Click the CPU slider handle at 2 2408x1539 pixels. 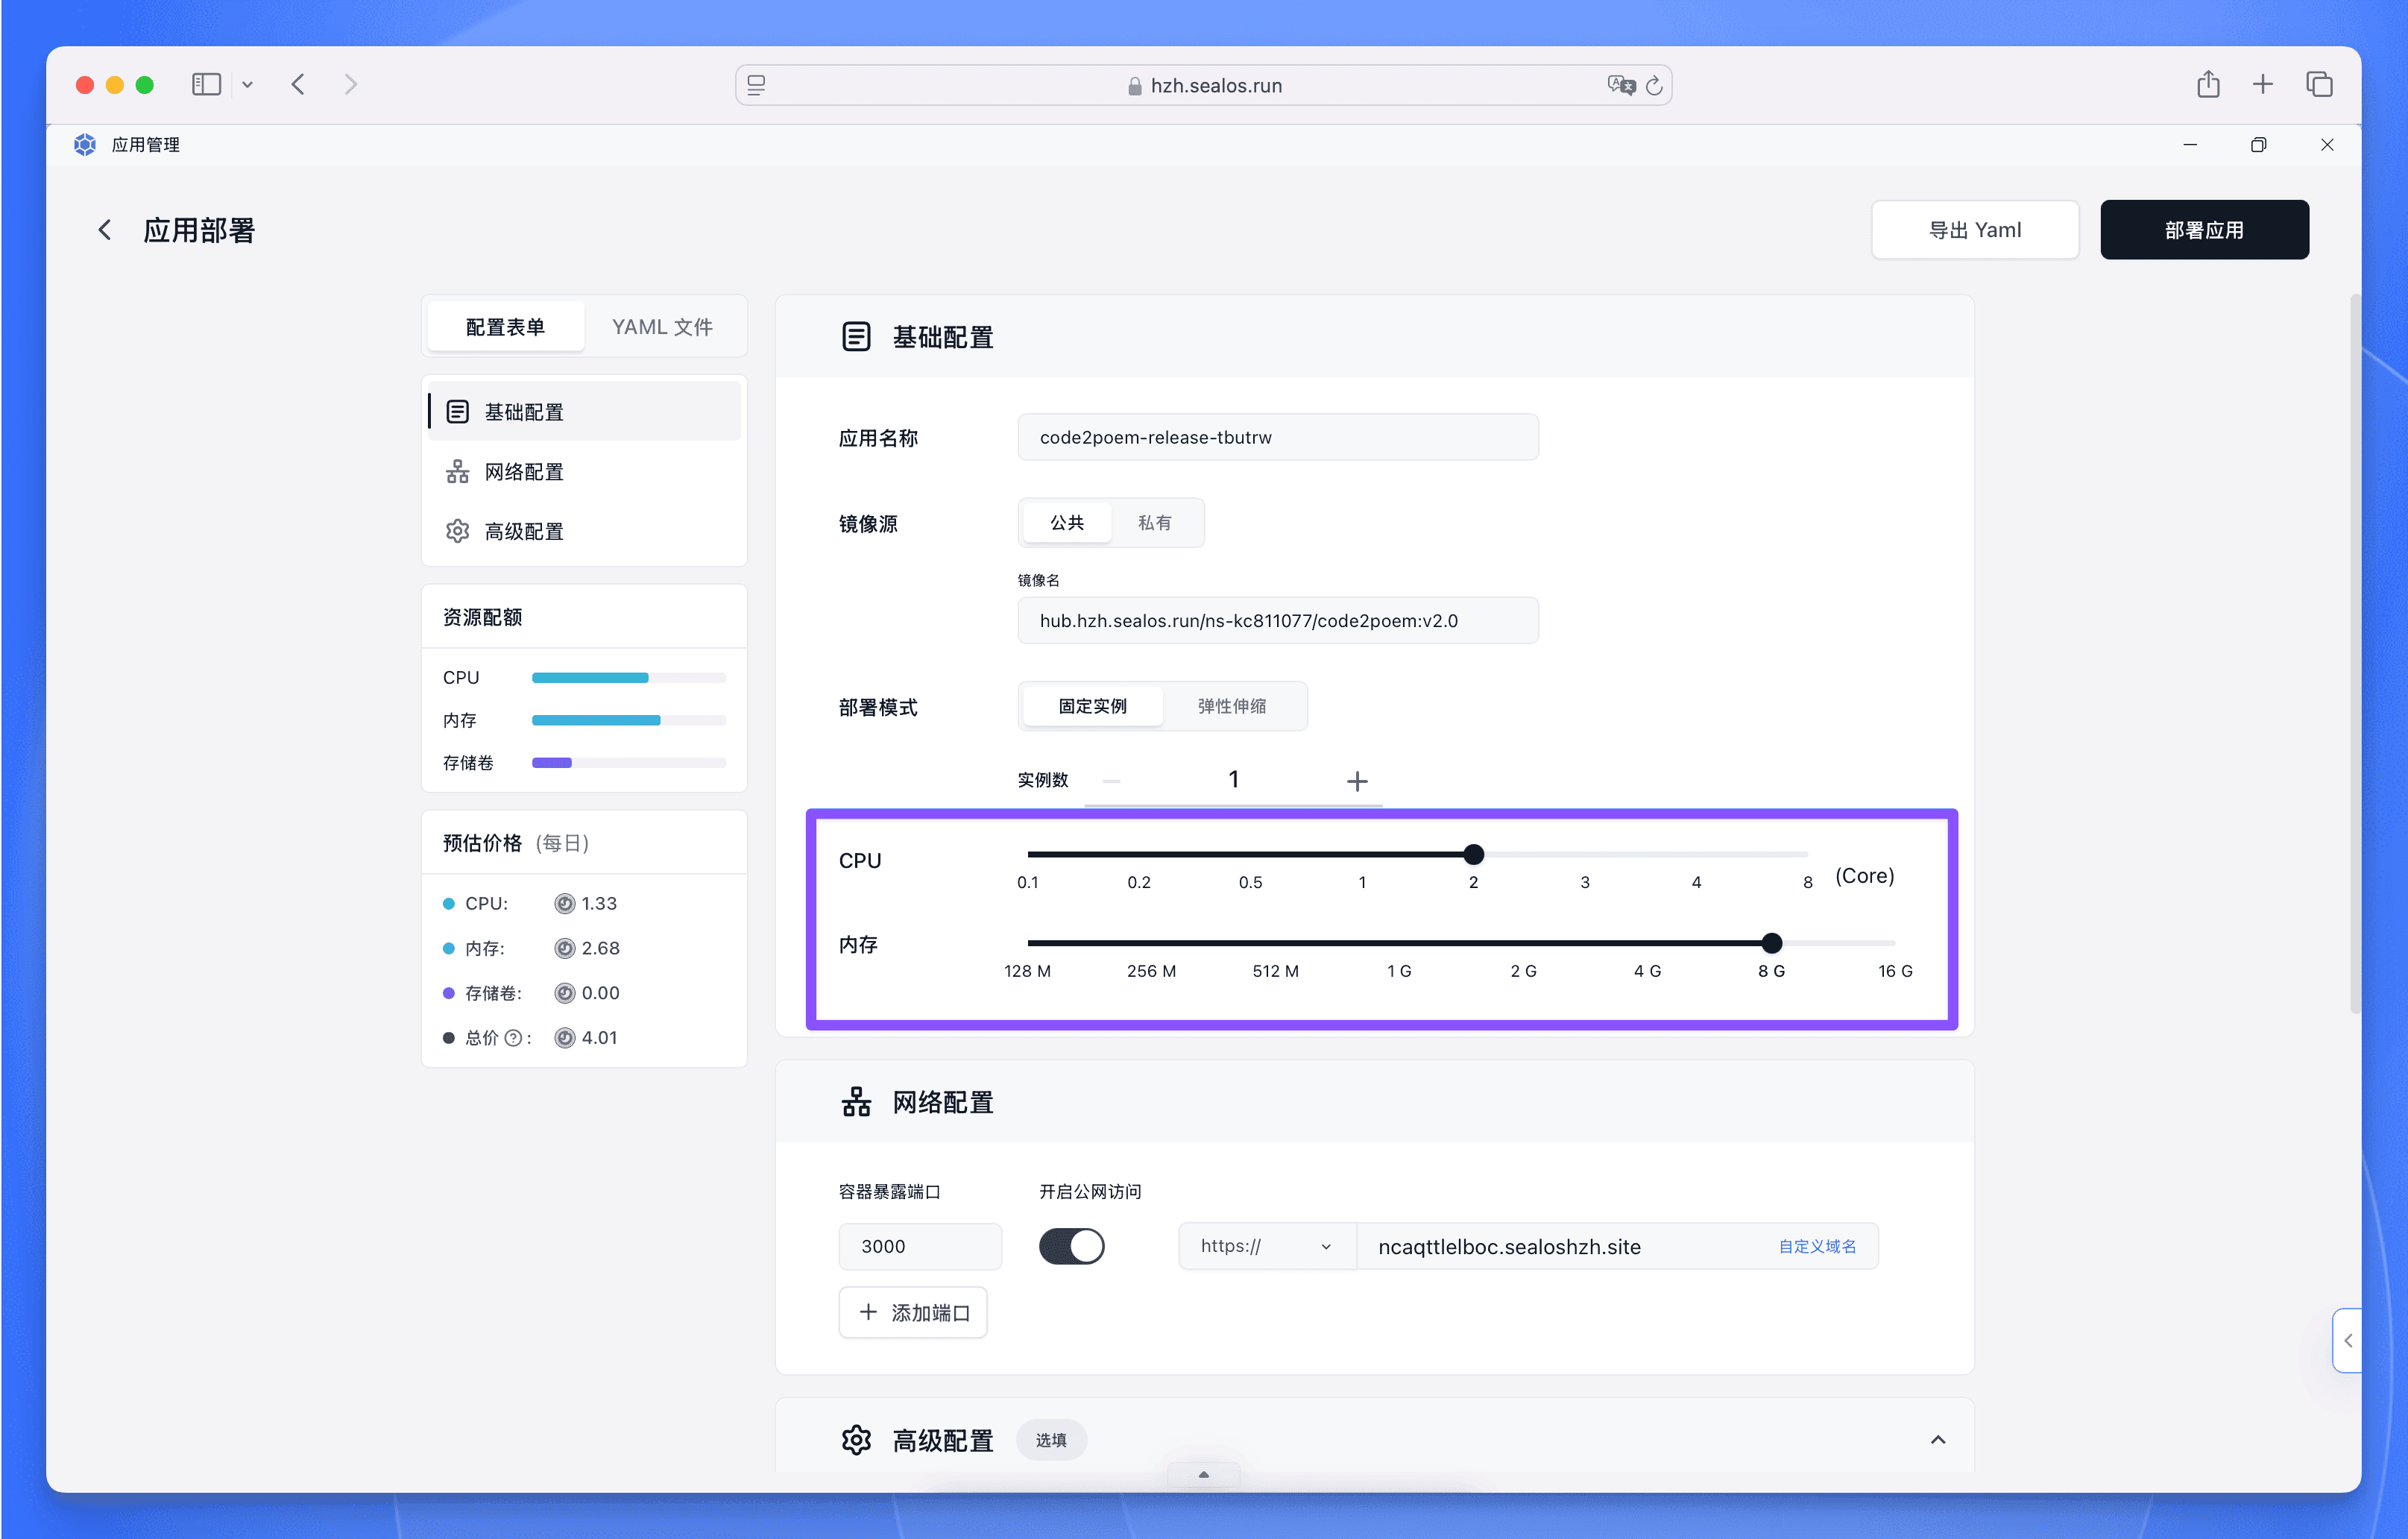pyautogui.click(x=1473, y=854)
